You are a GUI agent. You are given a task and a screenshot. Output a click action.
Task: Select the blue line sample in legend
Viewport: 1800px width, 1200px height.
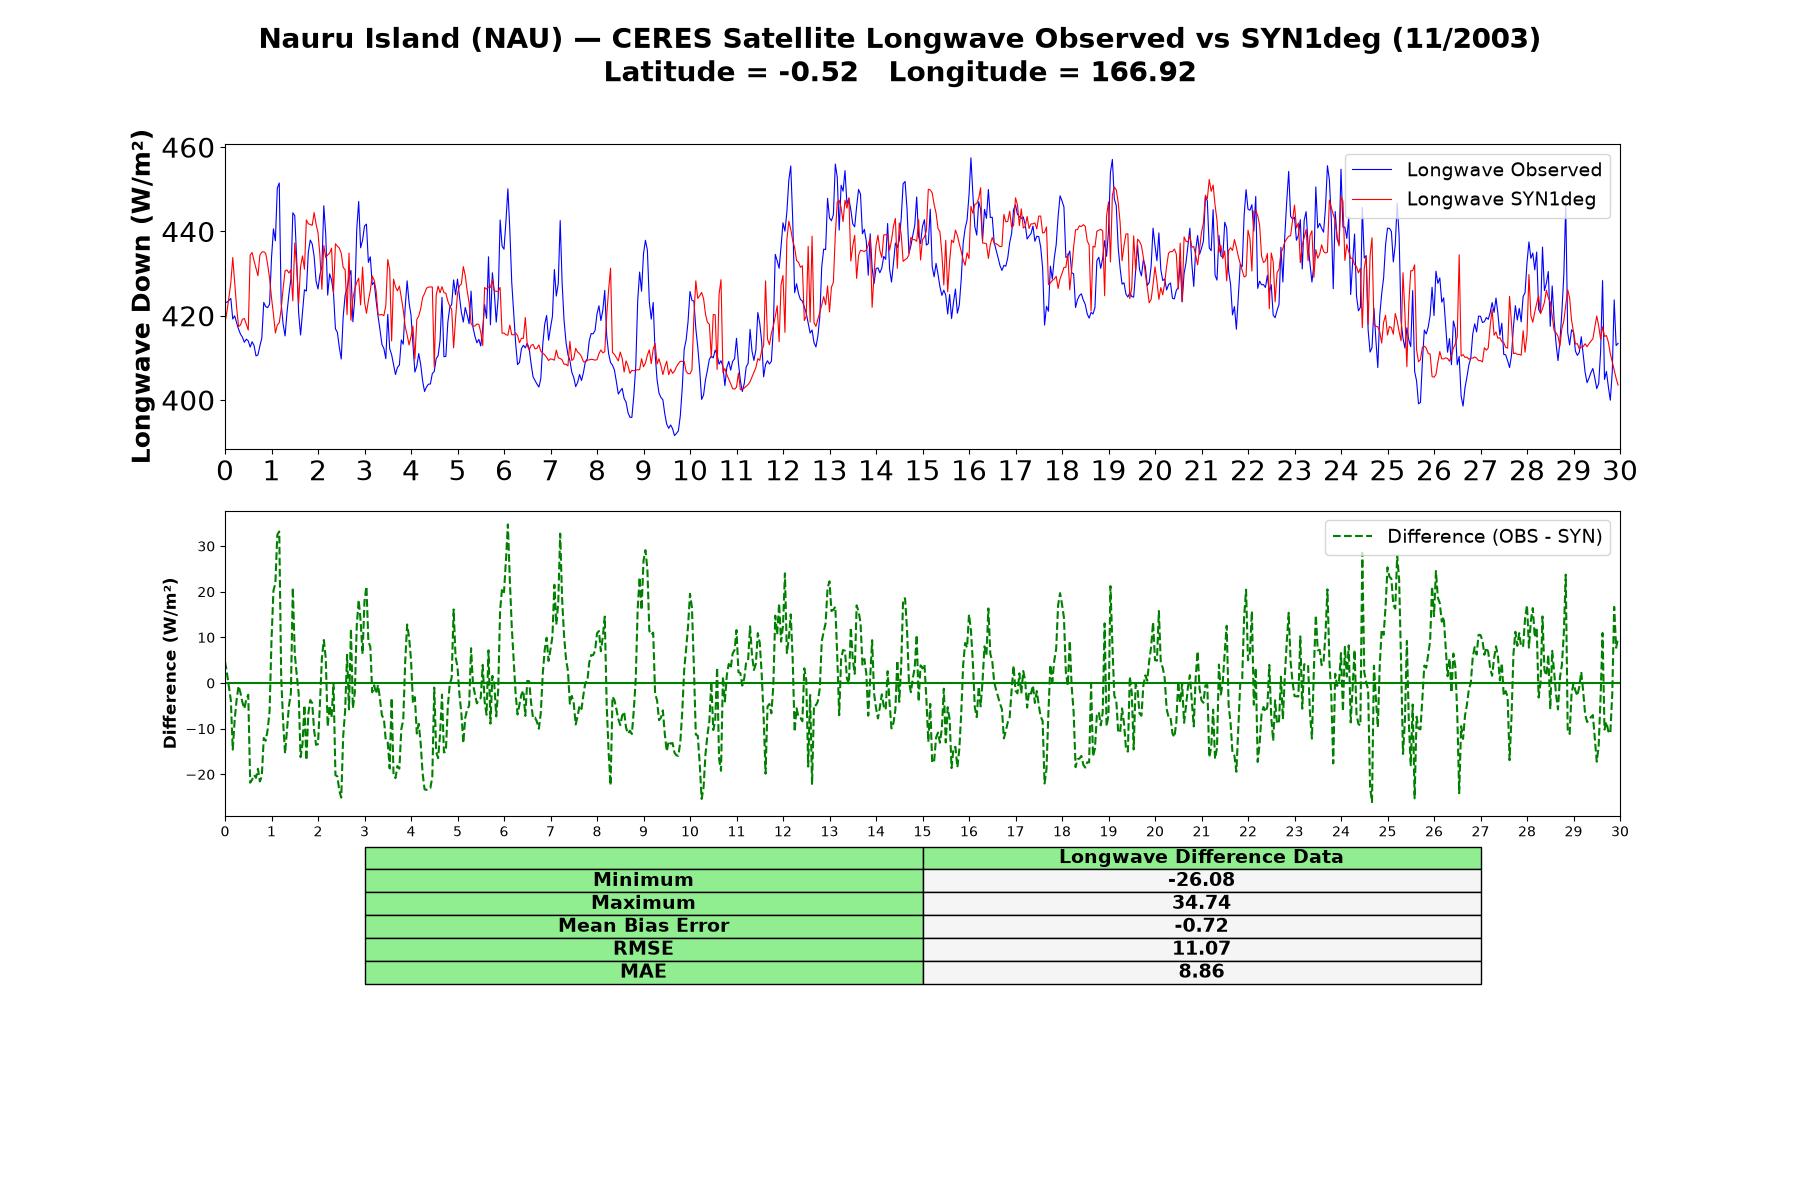(1372, 170)
